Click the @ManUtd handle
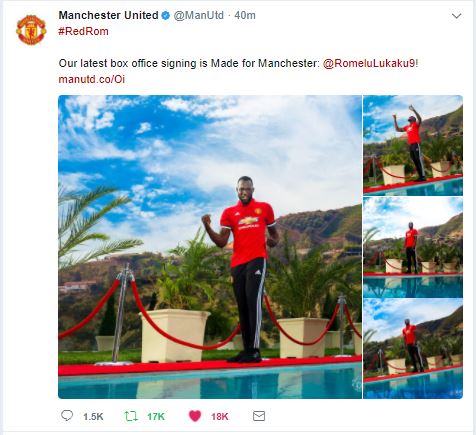The image size is (476, 435). [x=199, y=15]
